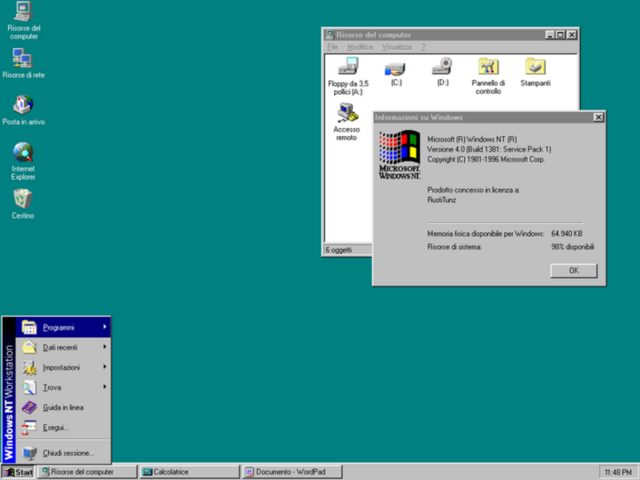Select Accesso remoto icon
Screen dimensions: 640x480
pos(347,122)
